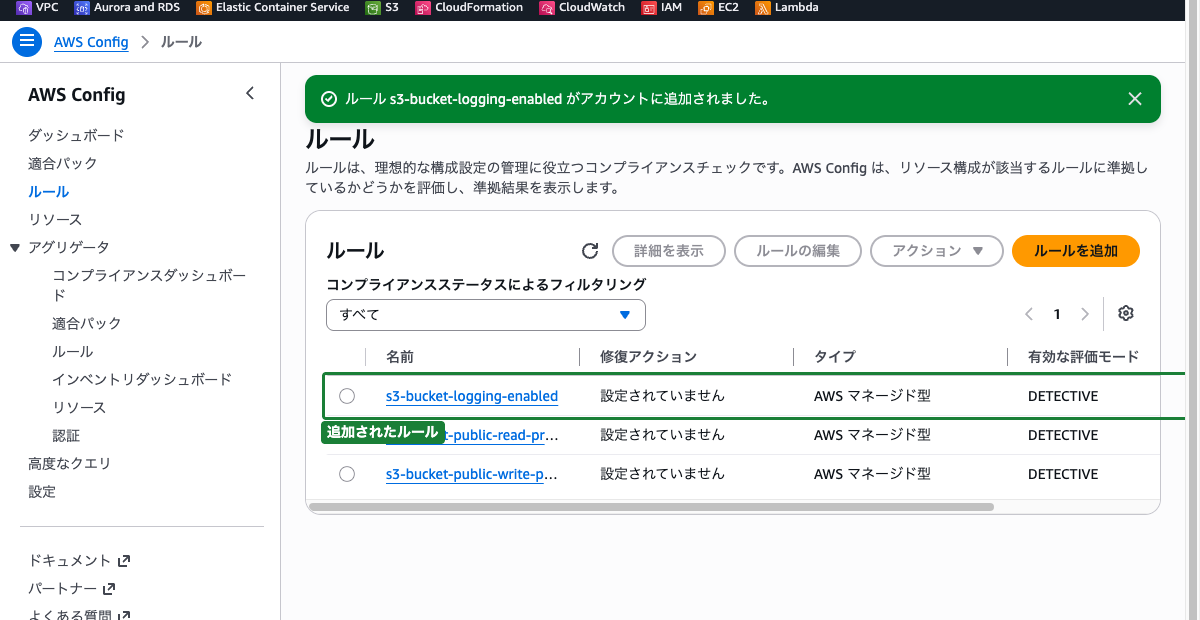
Task: Go to リソース in top sidebar section
Action: point(55,219)
